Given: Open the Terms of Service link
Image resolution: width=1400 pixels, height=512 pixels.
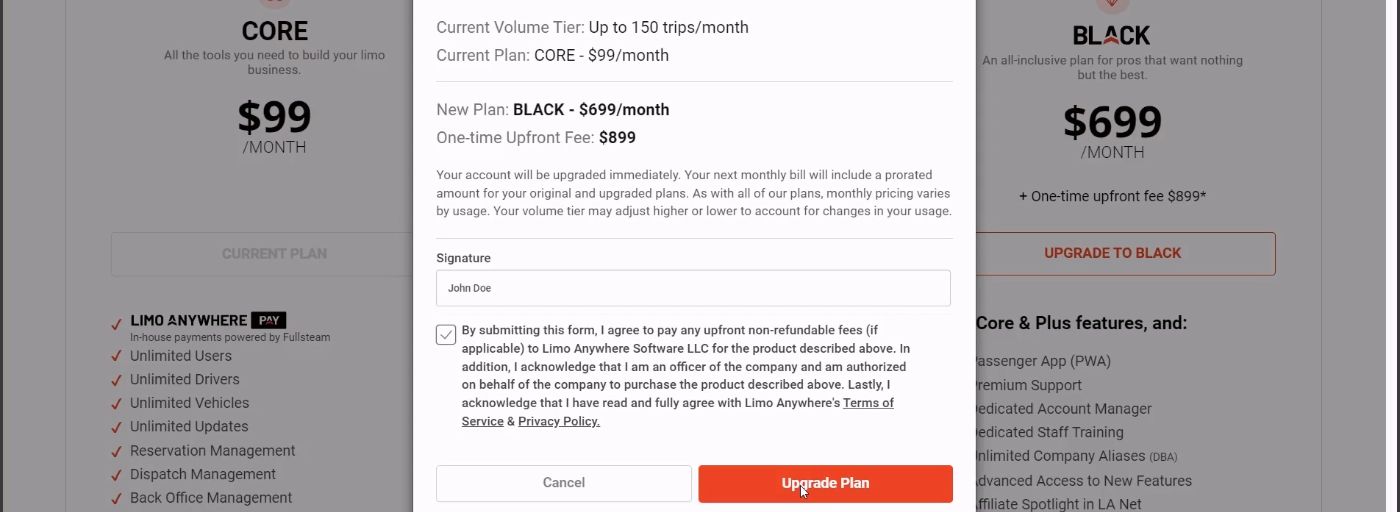Looking at the screenshot, I should pos(868,403).
